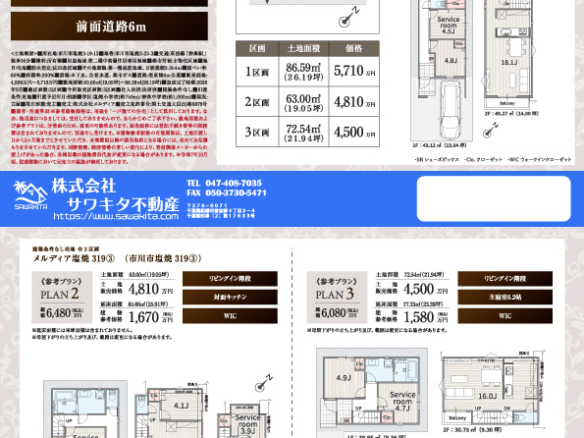Click the 6,480 total price in PLAN 2

(57, 313)
